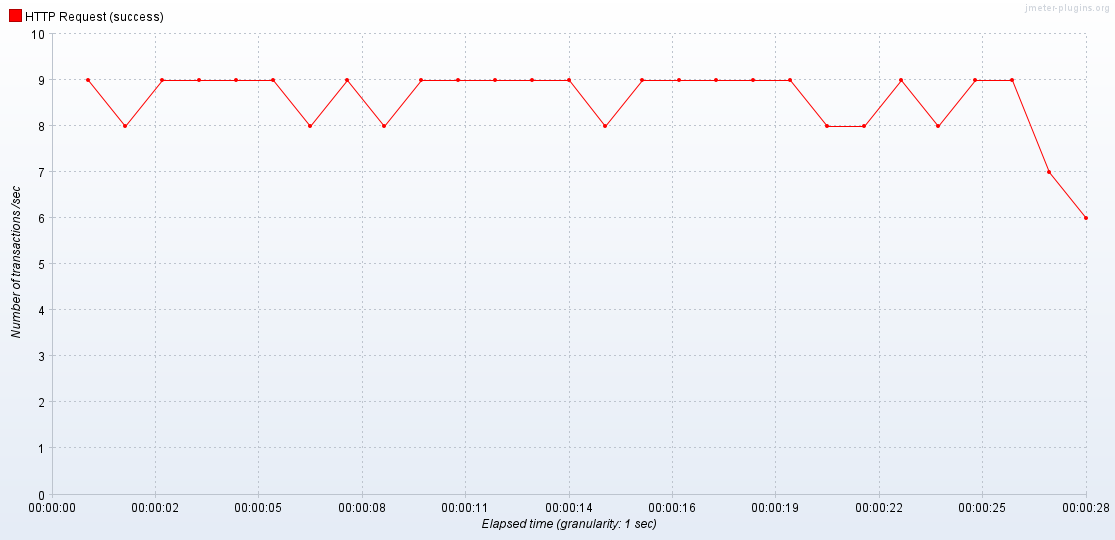Image resolution: width=1115 pixels, height=540 pixels.
Task: Select the first data point on the line
Action: coord(87,80)
